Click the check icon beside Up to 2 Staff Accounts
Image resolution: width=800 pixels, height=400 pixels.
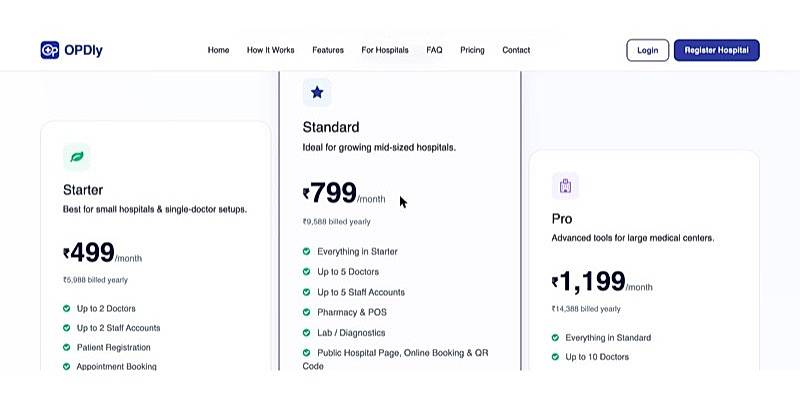click(x=66, y=328)
